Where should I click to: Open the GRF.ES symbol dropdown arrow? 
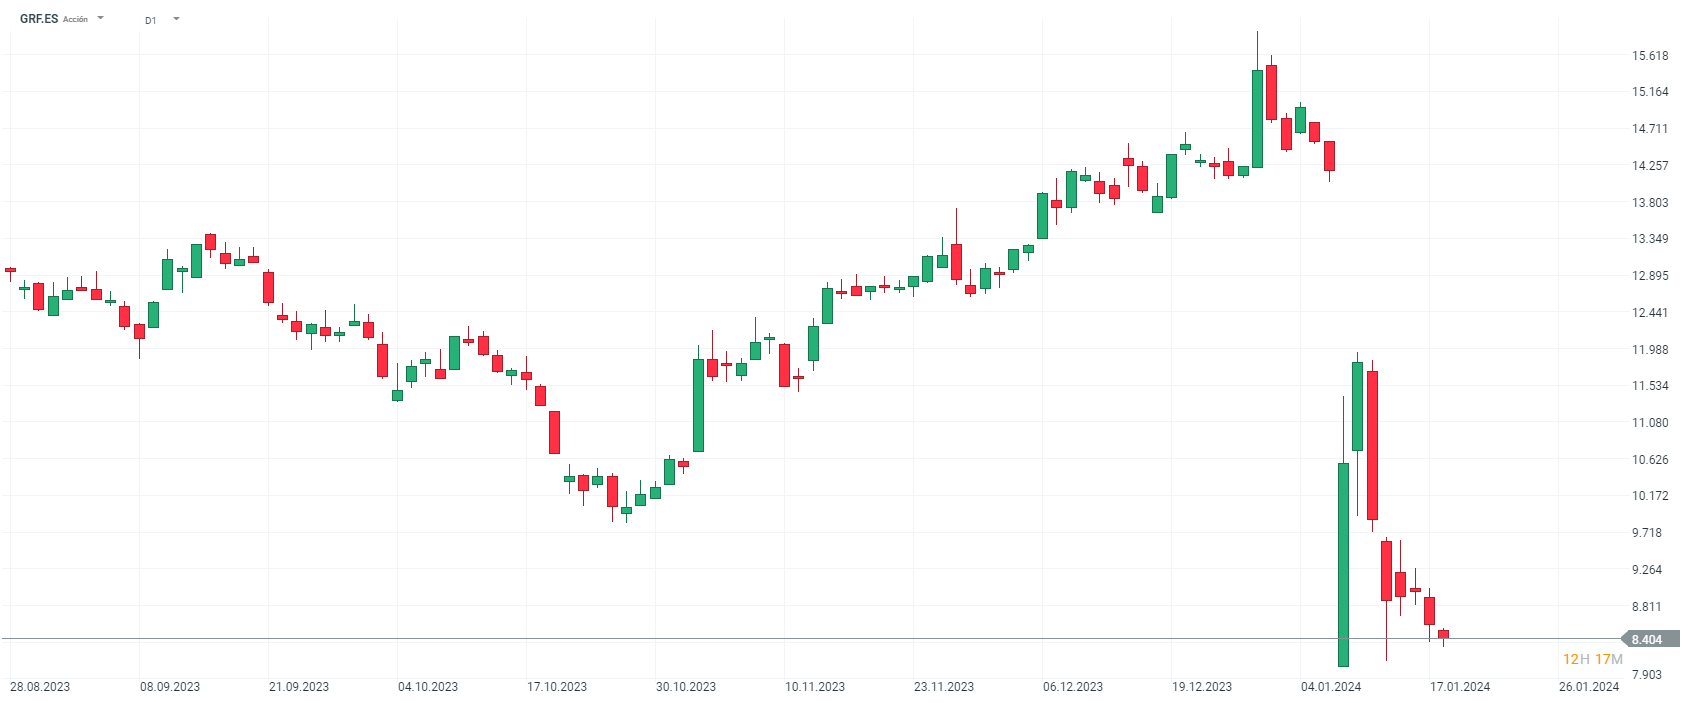(x=100, y=18)
